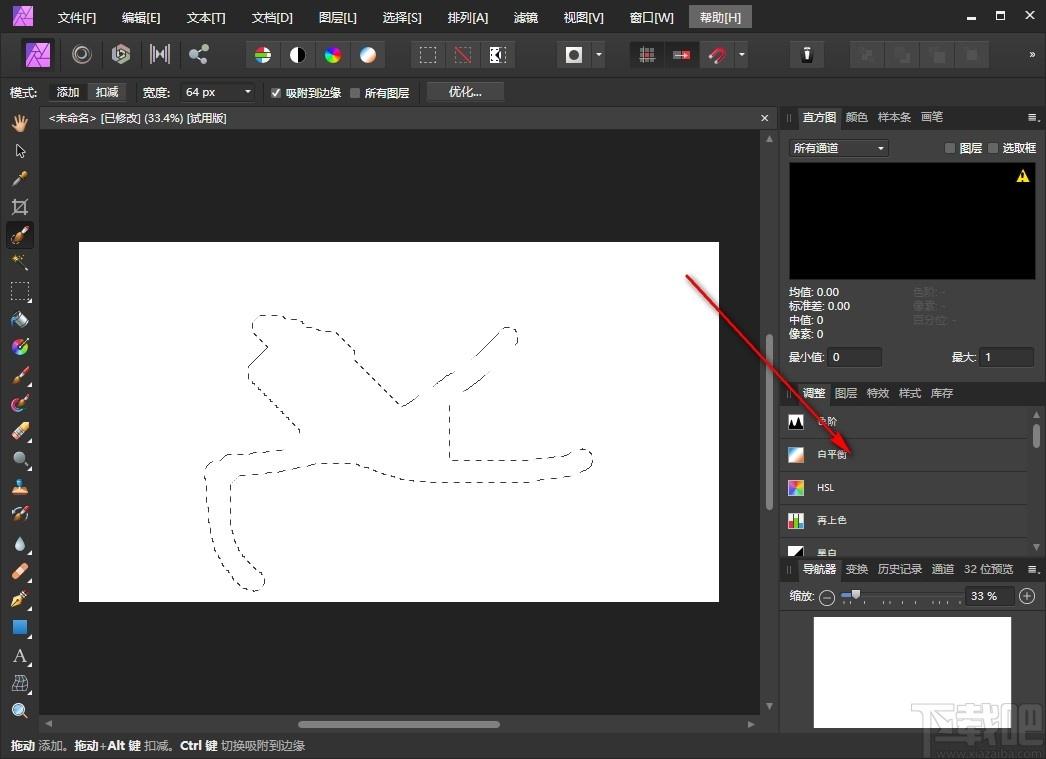1046x759 pixels.
Task: Apply Auto Contrast
Action: [x=298, y=55]
